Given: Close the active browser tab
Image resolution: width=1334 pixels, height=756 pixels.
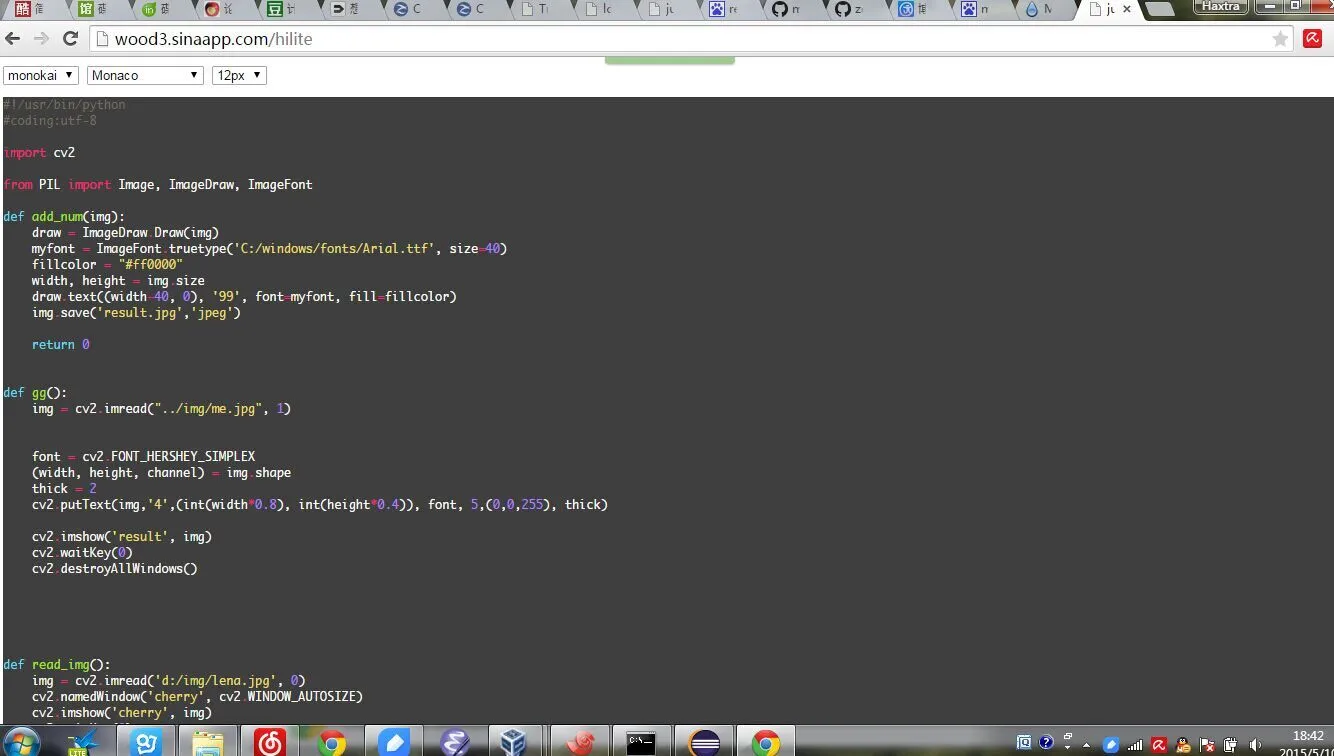Looking at the screenshot, I should 1127,10.
